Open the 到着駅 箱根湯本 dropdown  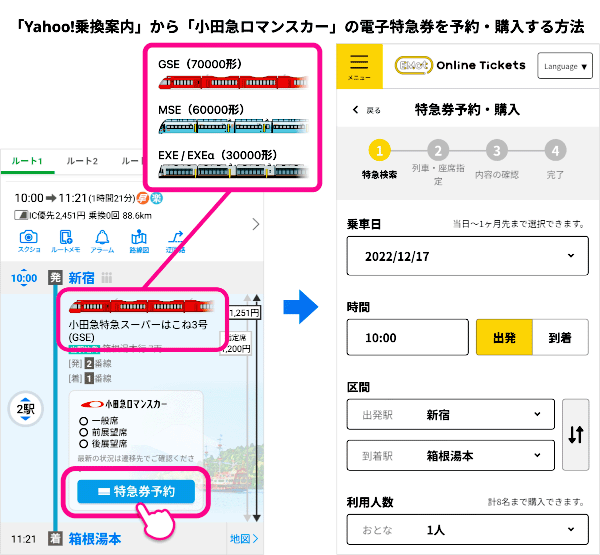click(450, 455)
